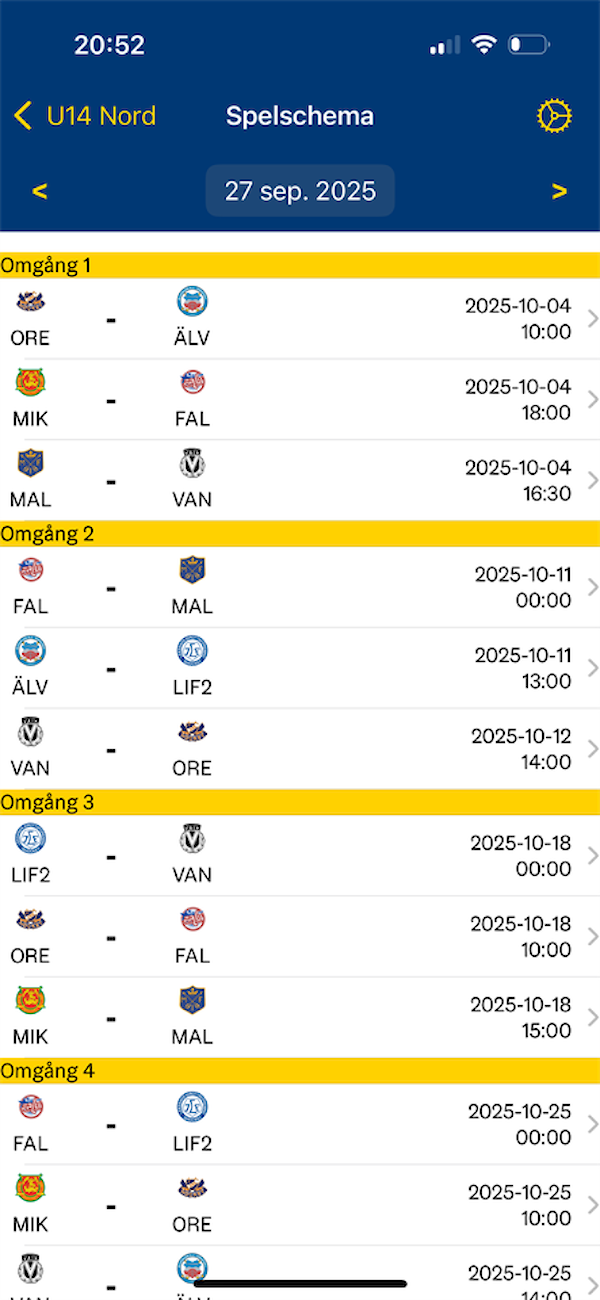Viewport: 600px width, 1300px height.
Task: Advance to next date with right arrow
Action: (559, 191)
